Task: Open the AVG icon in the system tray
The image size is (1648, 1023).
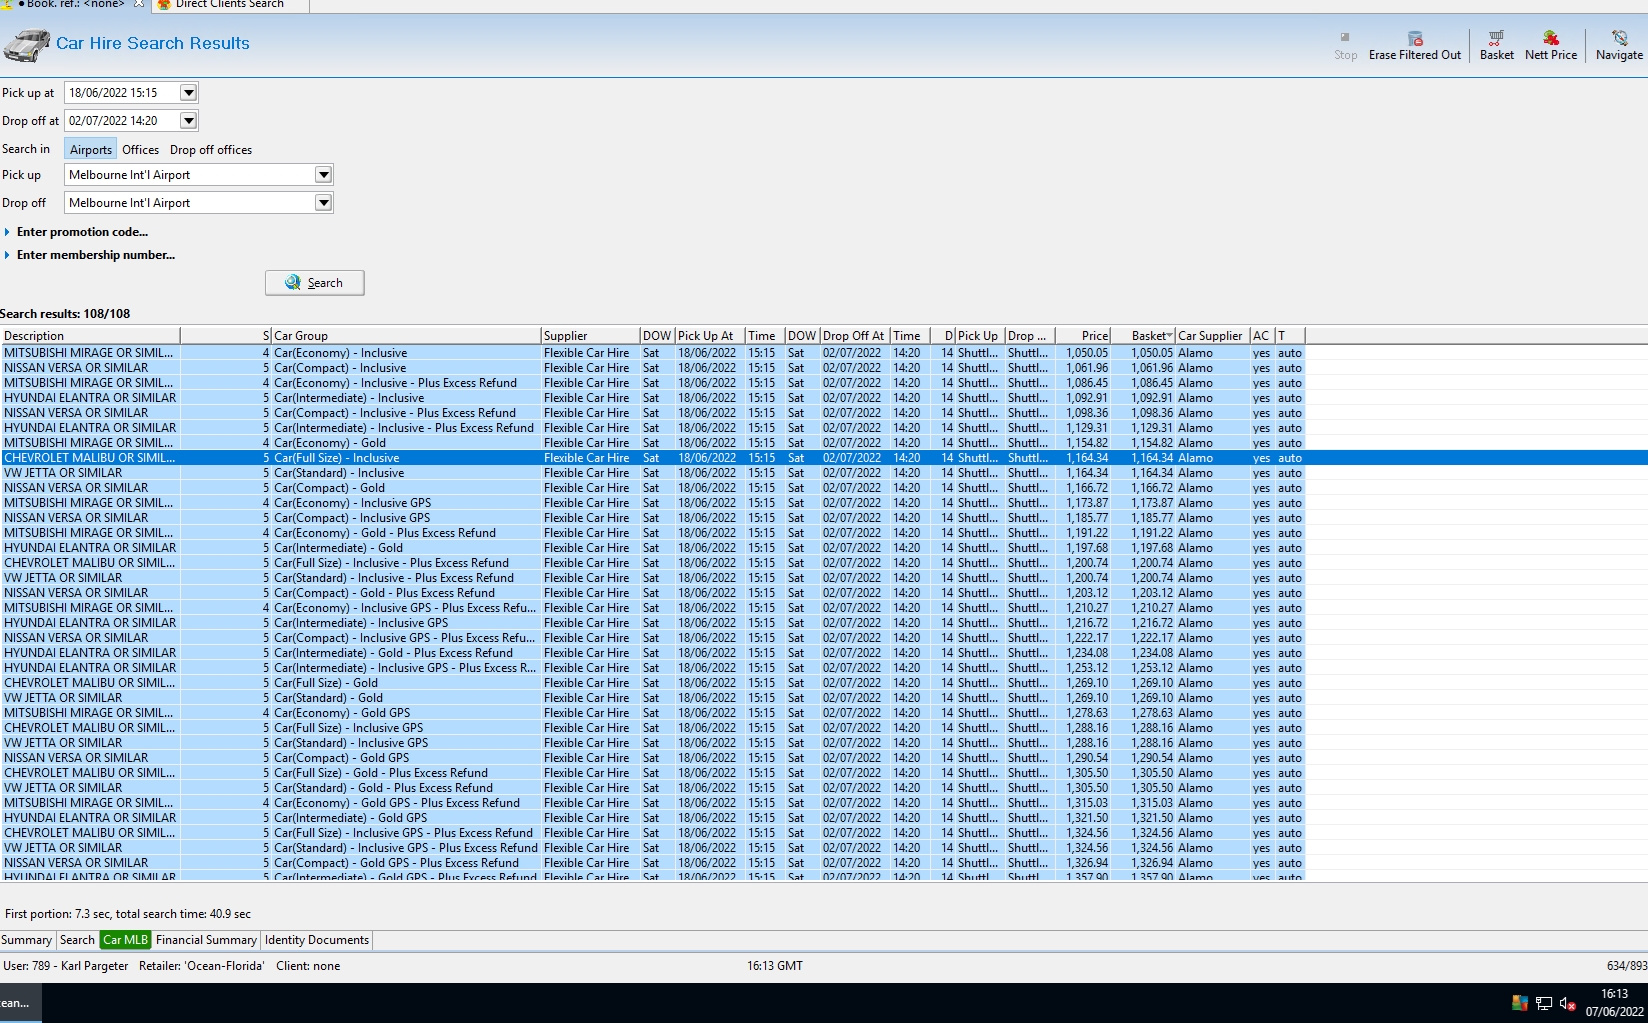Action: 1520,1003
